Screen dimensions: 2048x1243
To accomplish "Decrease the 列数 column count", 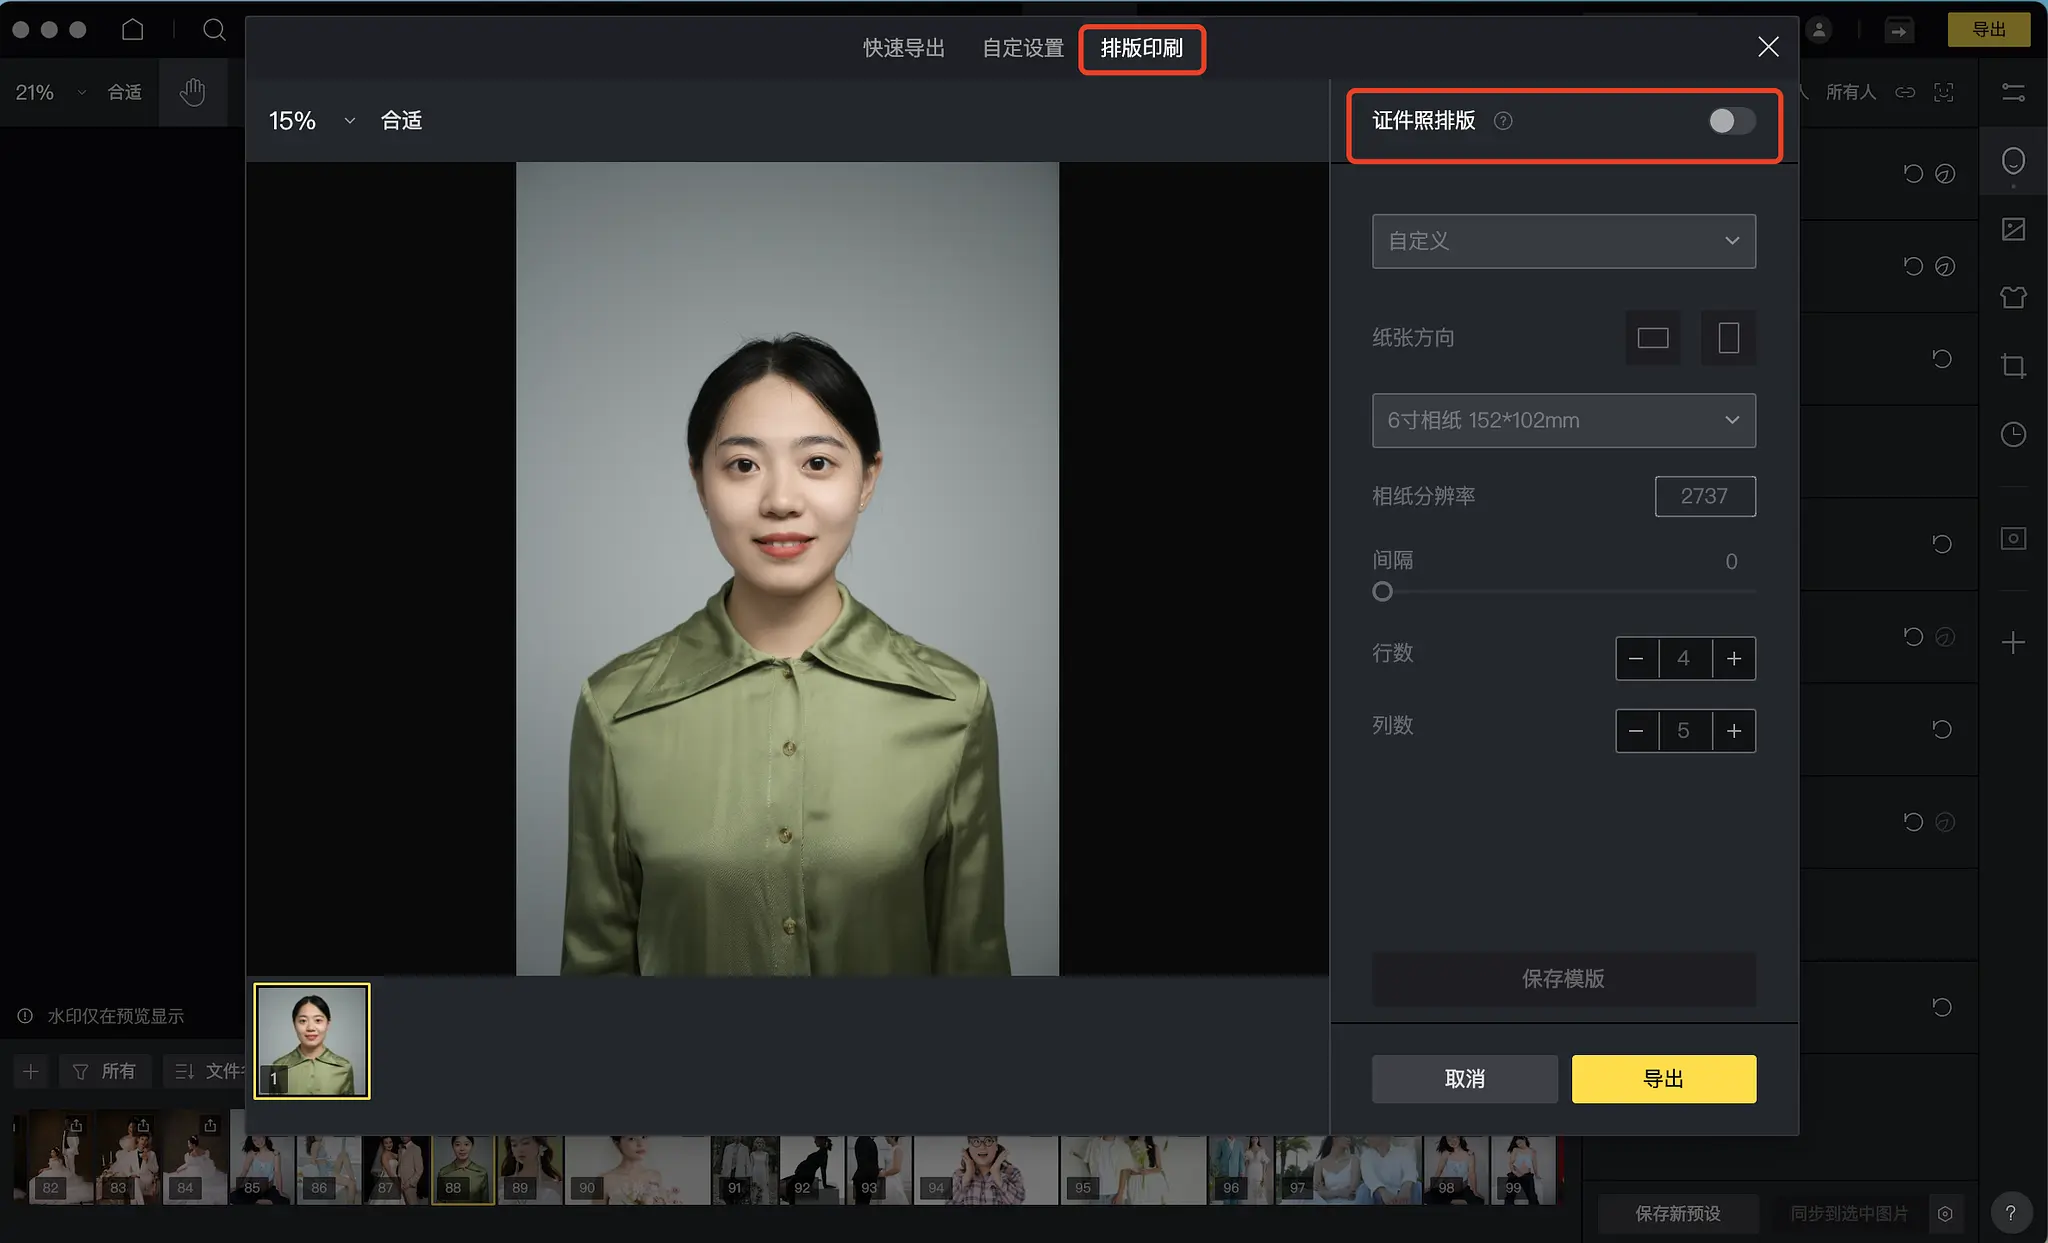I will (x=1636, y=731).
